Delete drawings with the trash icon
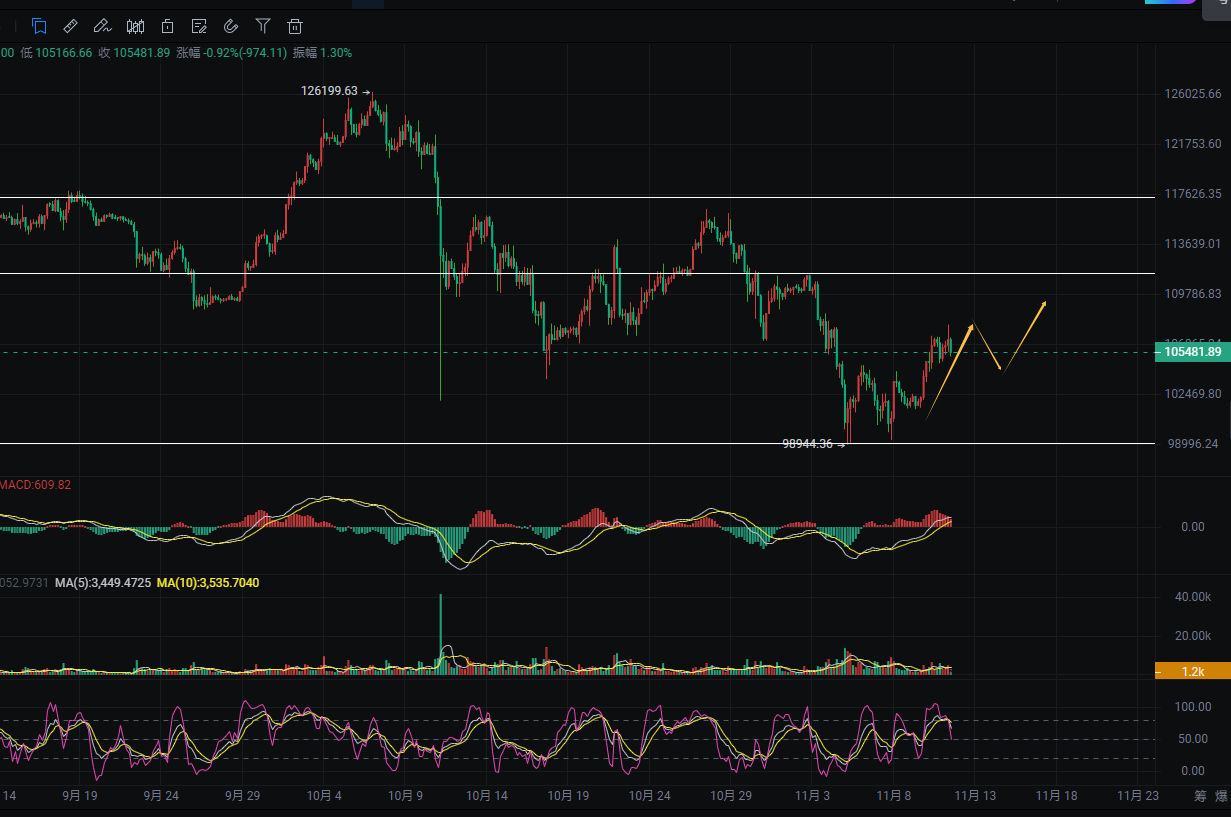 pyautogui.click(x=295, y=26)
